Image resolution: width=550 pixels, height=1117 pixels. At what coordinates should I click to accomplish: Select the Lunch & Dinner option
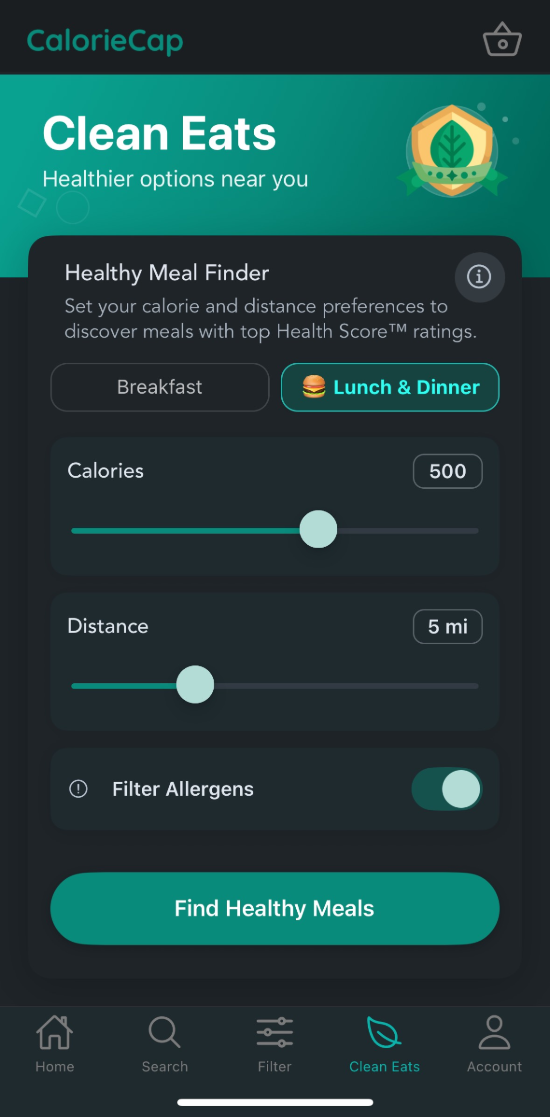tap(390, 388)
